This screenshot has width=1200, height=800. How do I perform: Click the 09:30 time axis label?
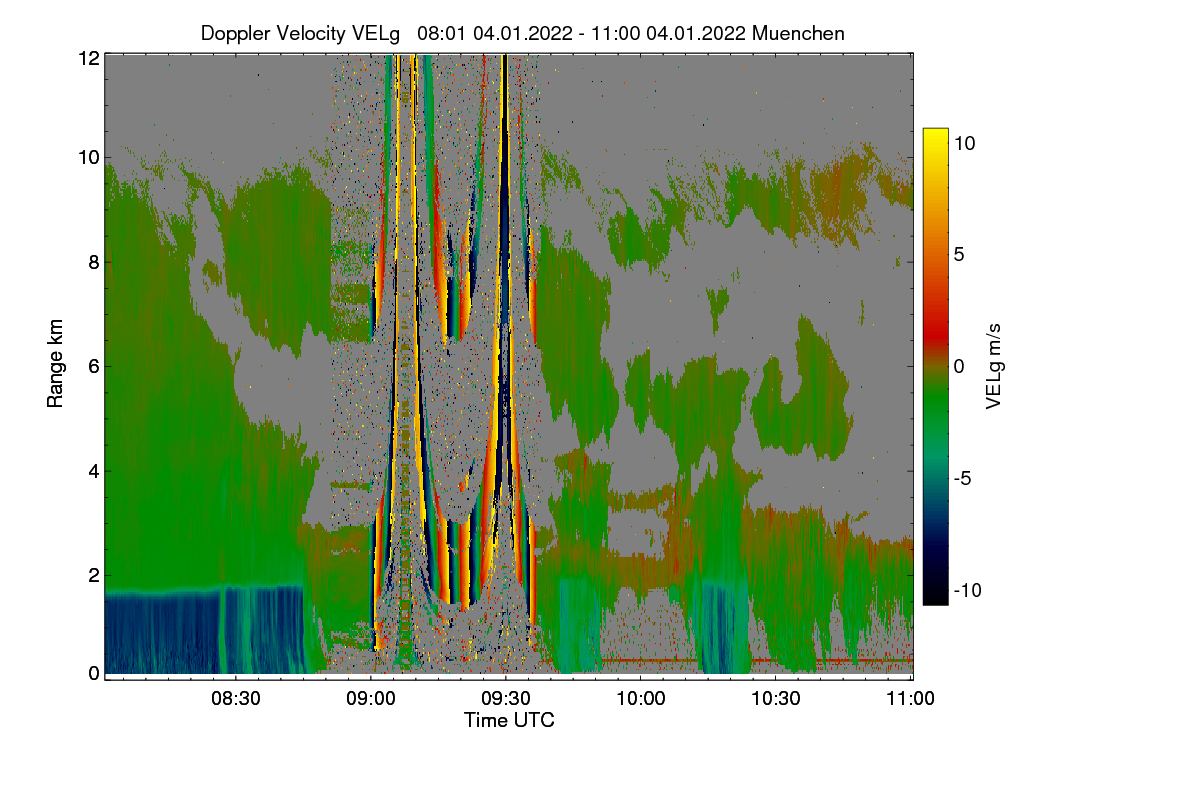click(x=506, y=699)
